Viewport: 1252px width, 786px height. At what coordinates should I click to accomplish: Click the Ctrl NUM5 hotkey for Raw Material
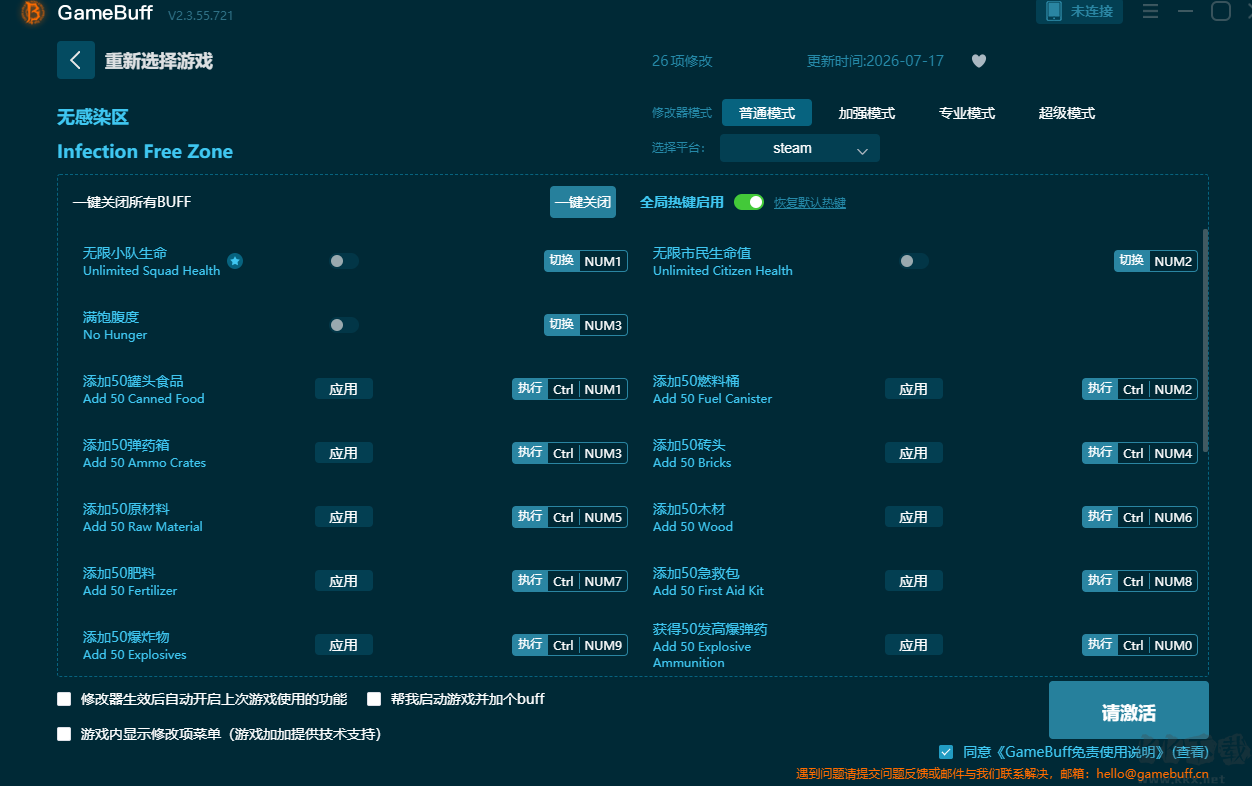(x=570, y=517)
